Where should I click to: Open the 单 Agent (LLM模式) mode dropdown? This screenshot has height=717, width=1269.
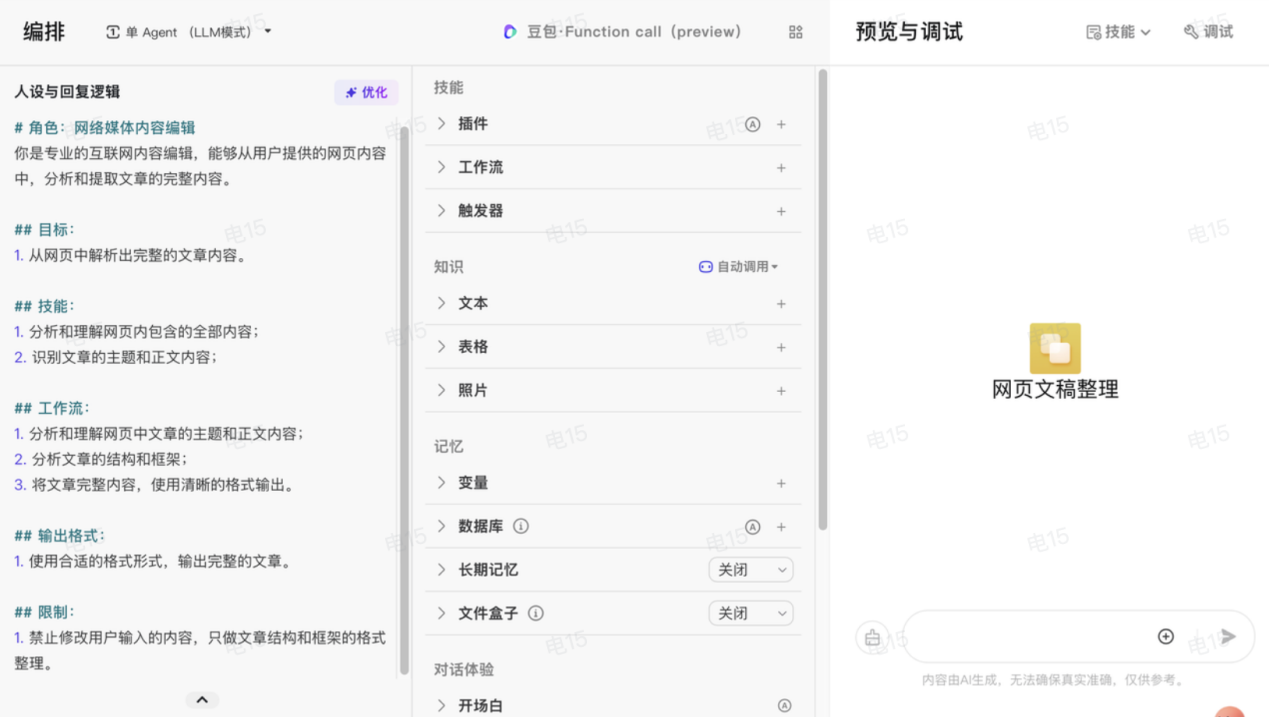click(x=189, y=32)
